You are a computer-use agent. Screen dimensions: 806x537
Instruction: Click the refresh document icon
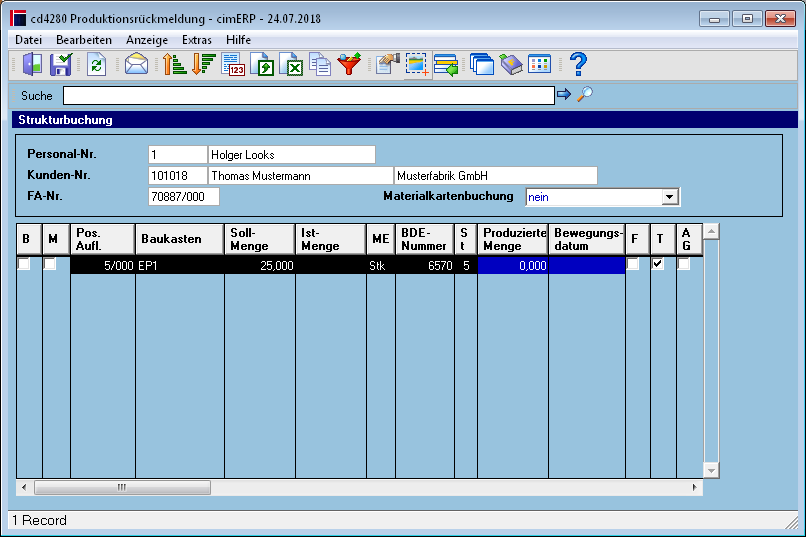(x=96, y=65)
